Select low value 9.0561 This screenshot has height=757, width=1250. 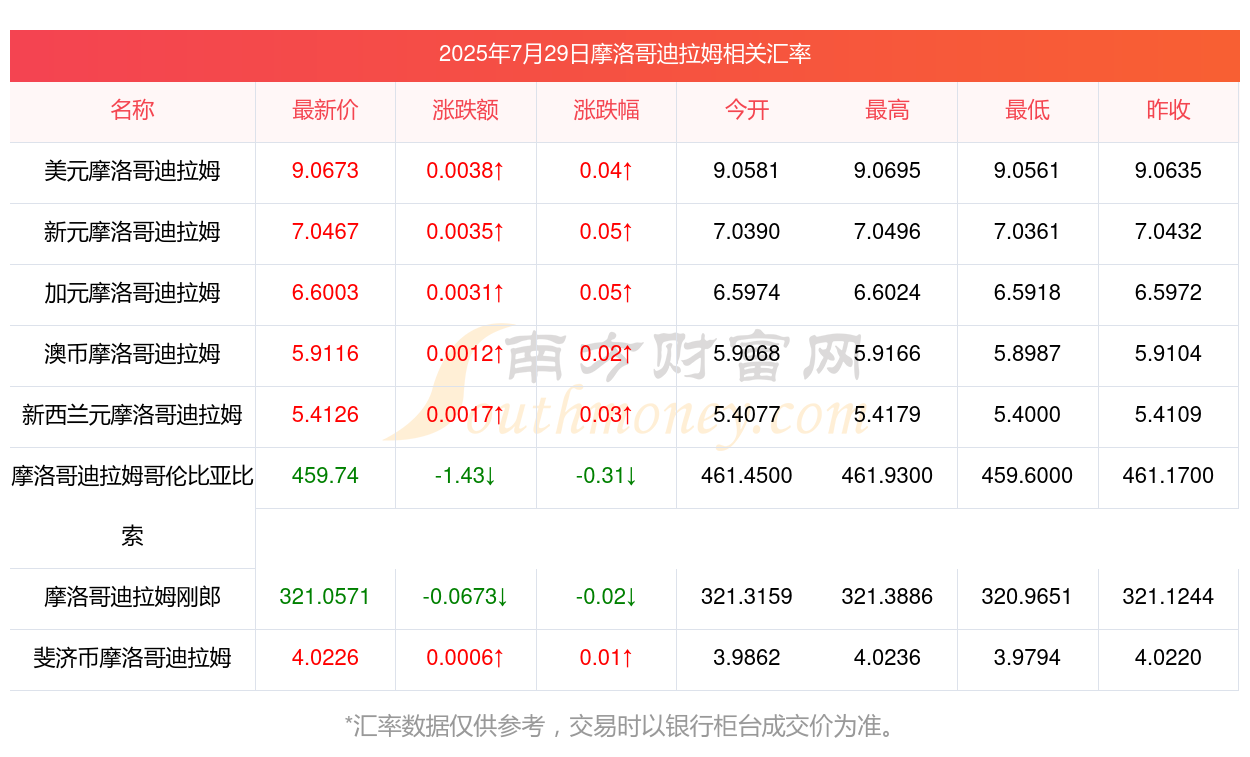click(x=1028, y=171)
